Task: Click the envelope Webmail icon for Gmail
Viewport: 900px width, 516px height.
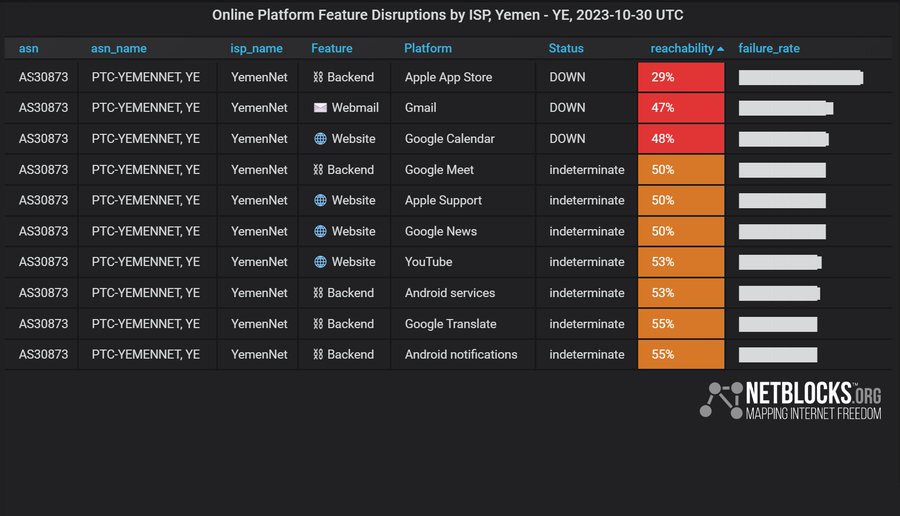Action: 320,108
